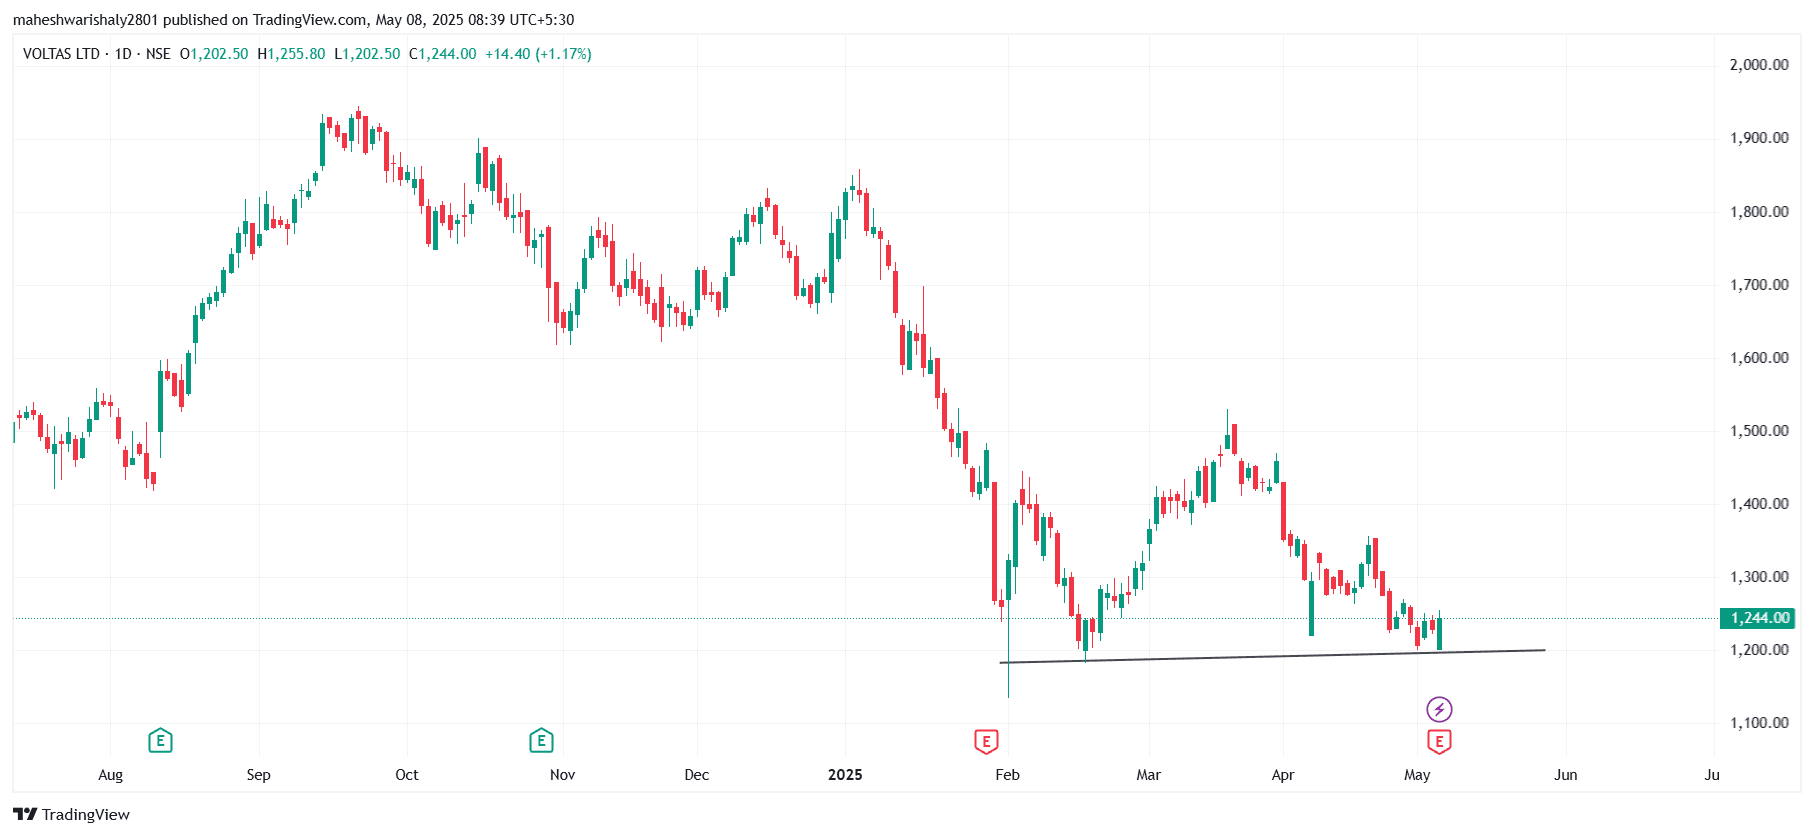Click the Mar label on time axis

tap(1149, 775)
